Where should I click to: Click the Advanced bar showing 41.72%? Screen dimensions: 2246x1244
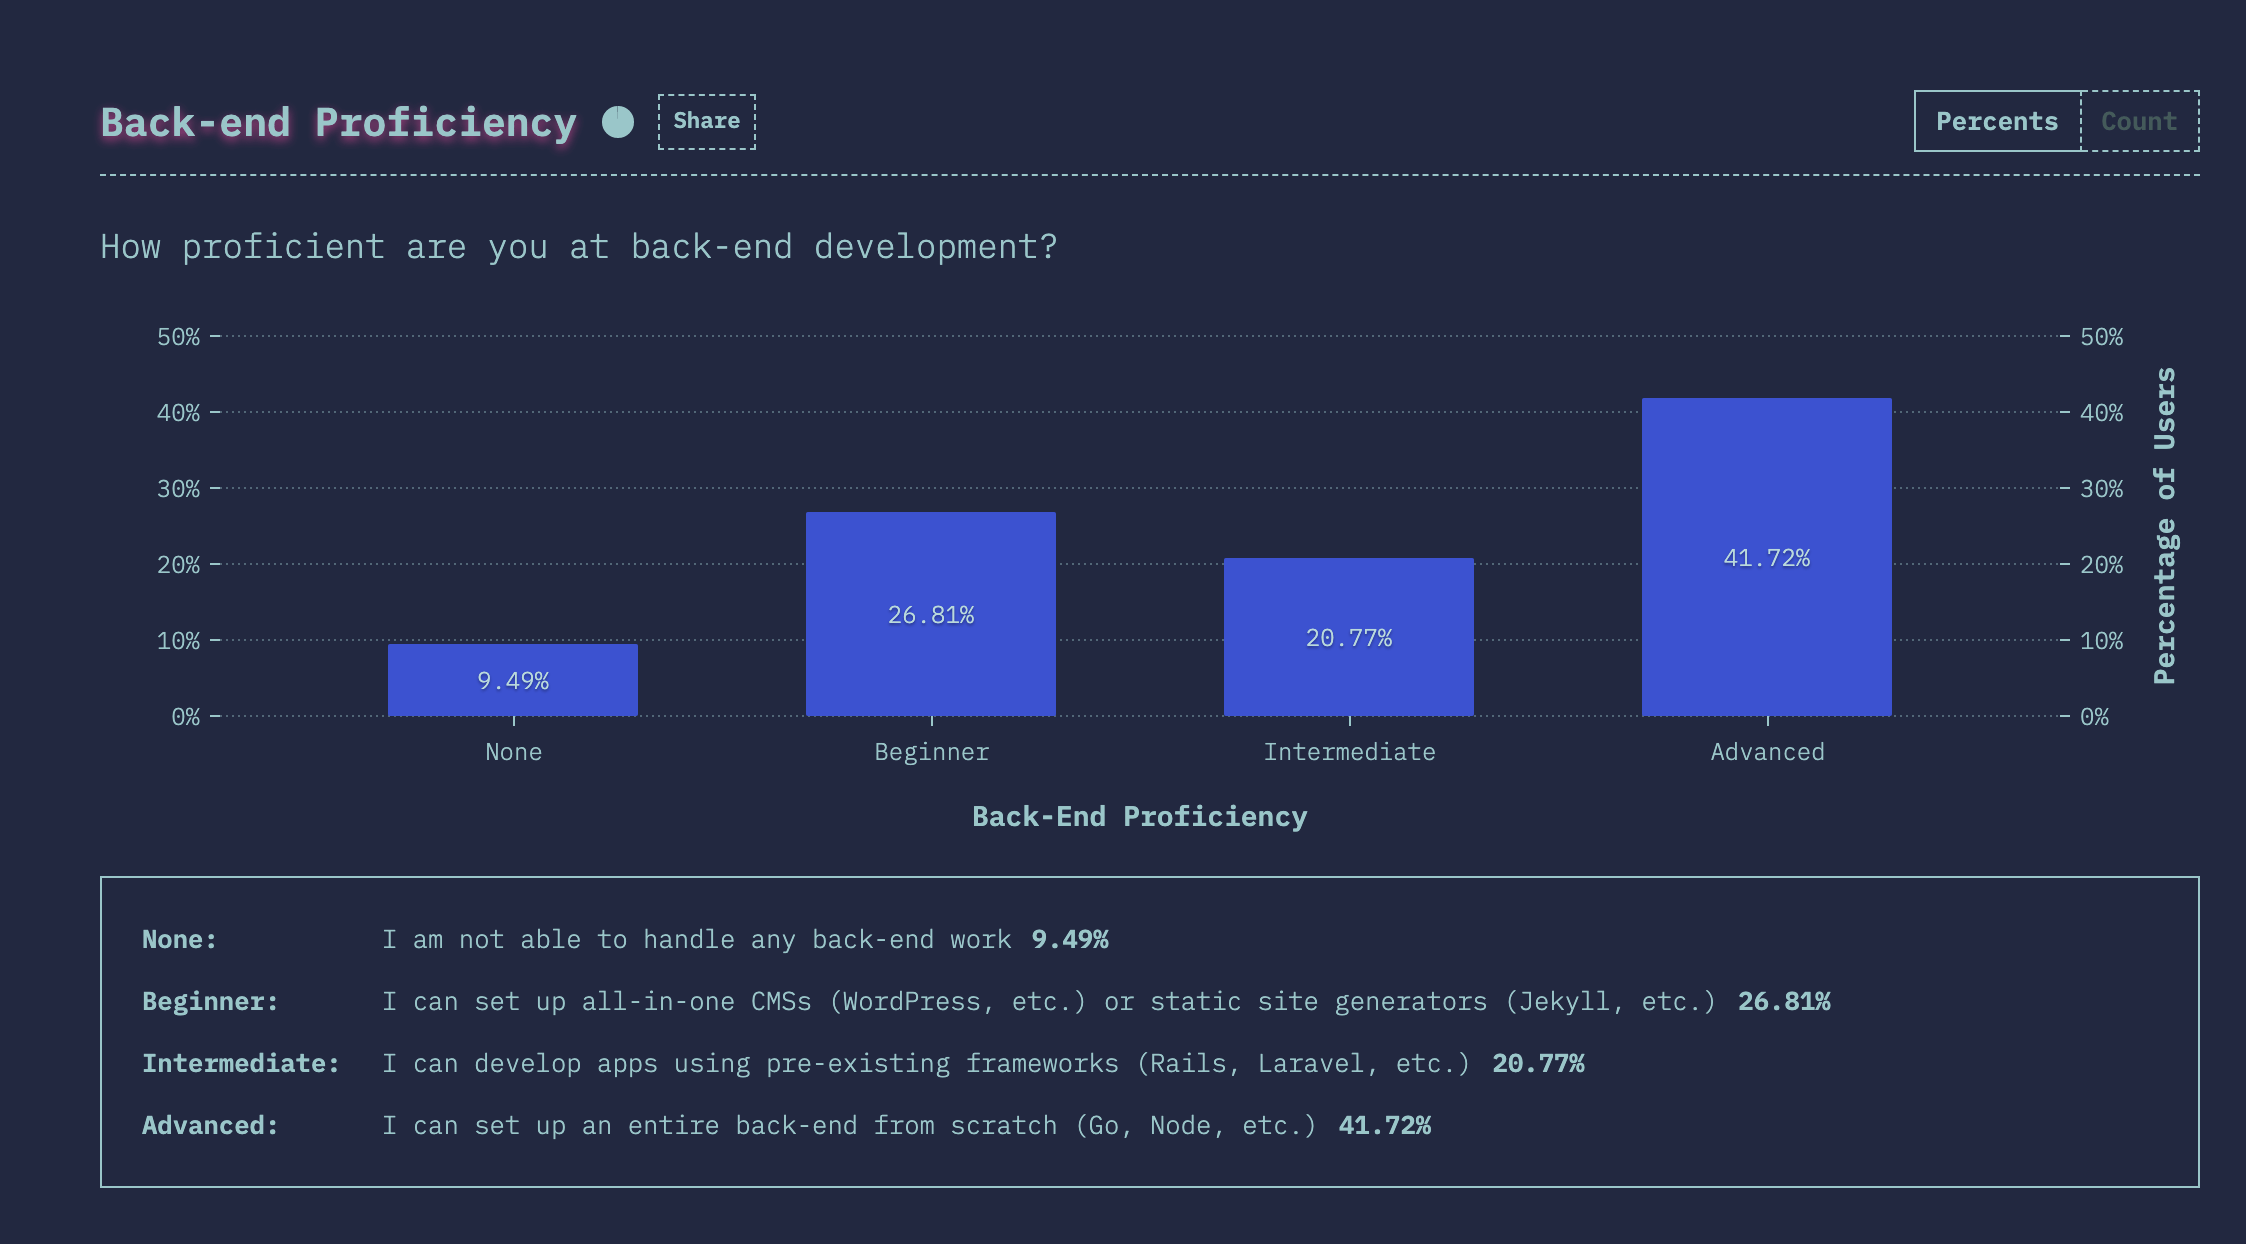pyautogui.click(x=1767, y=557)
